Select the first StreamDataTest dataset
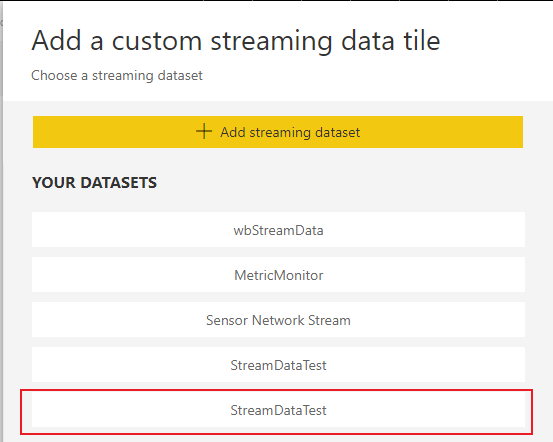Screen dimensions: 553x442 point(278,365)
